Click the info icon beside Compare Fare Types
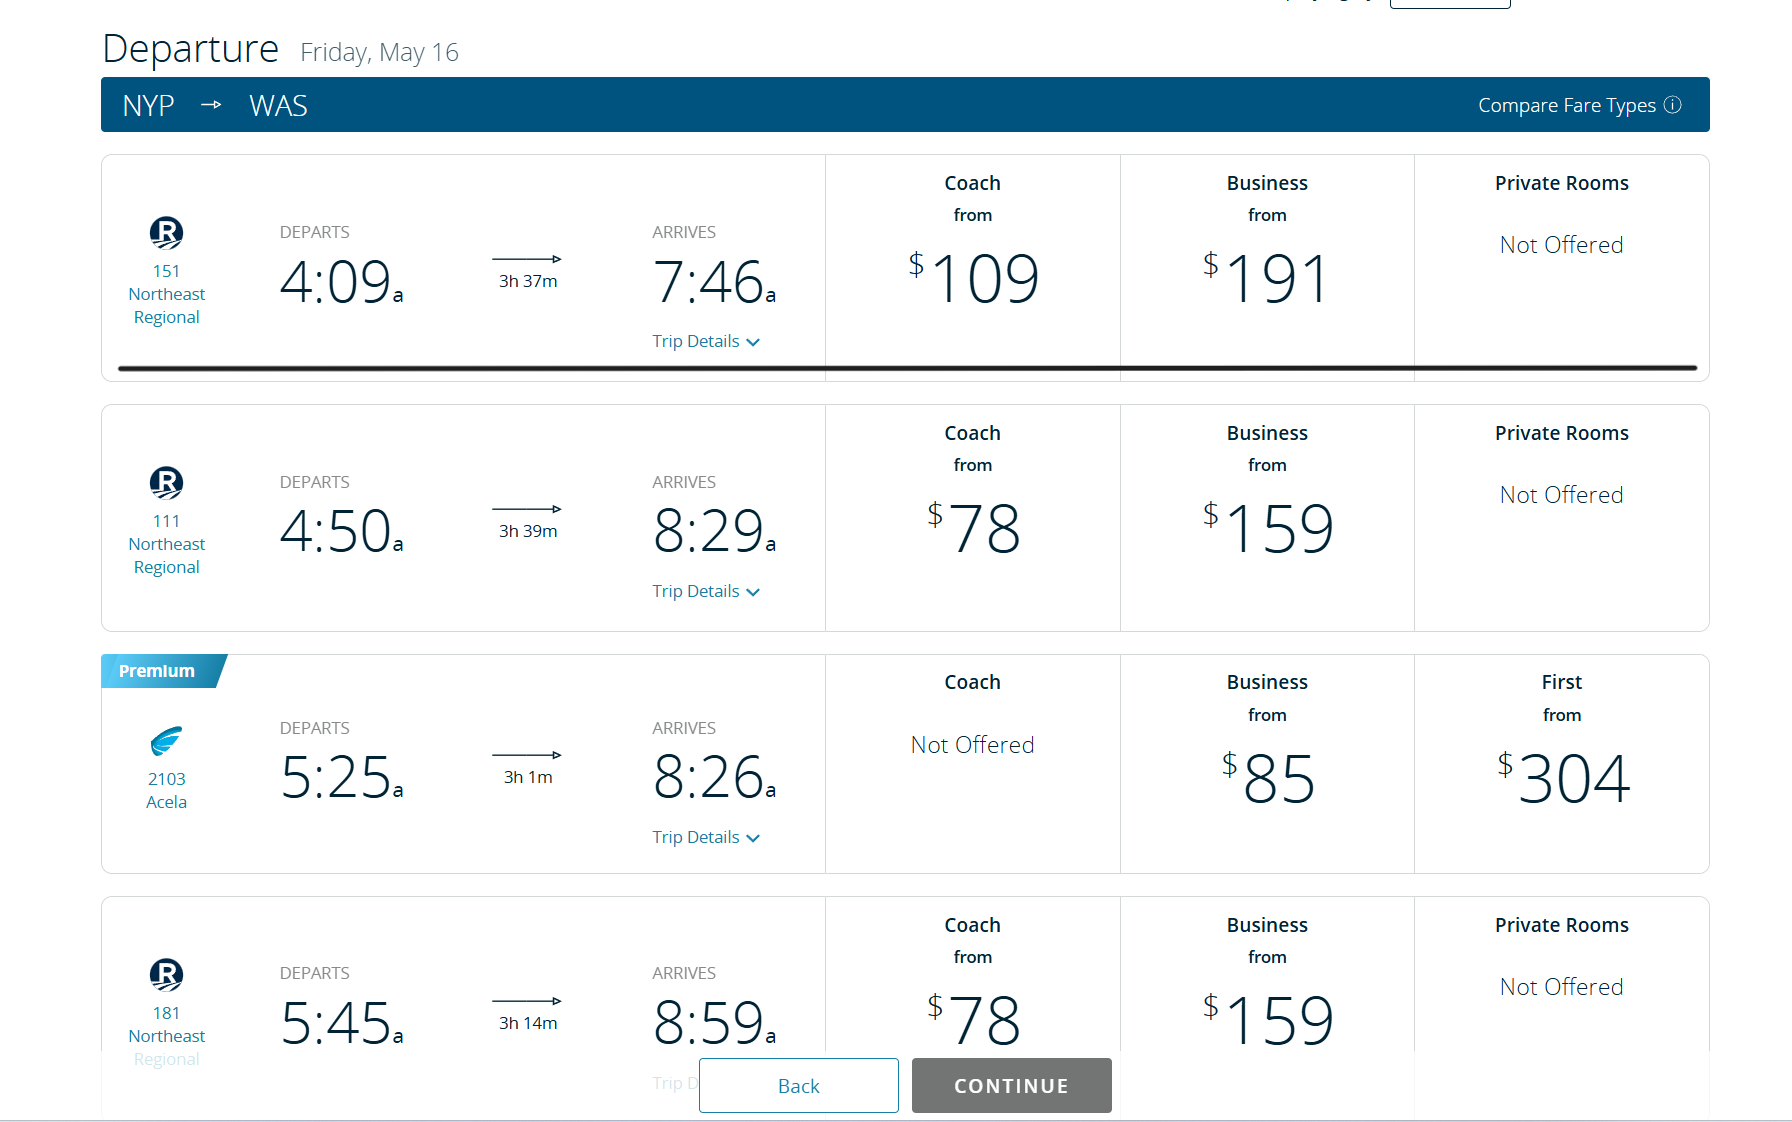This screenshot has height=1122, width=1792. (x=1673, y=105)
